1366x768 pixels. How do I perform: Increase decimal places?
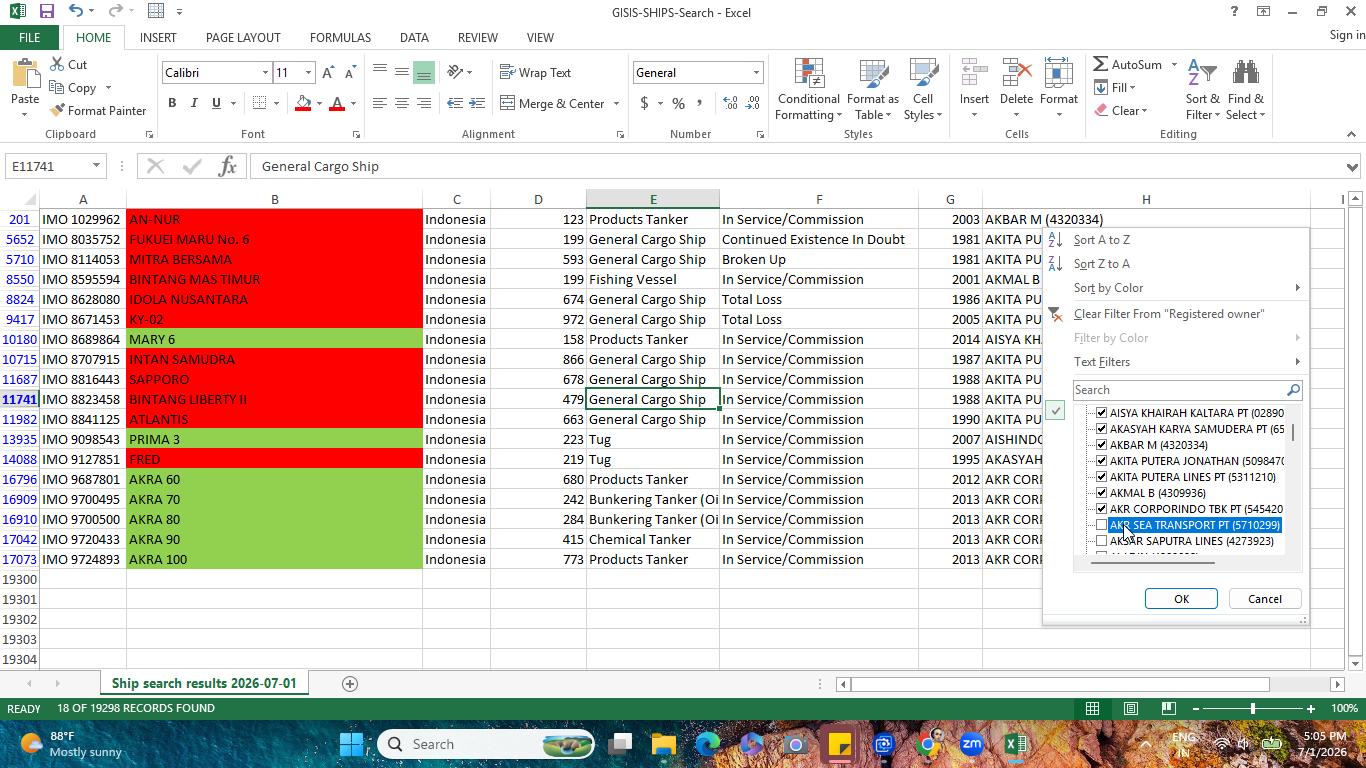[x=730, y=103]
